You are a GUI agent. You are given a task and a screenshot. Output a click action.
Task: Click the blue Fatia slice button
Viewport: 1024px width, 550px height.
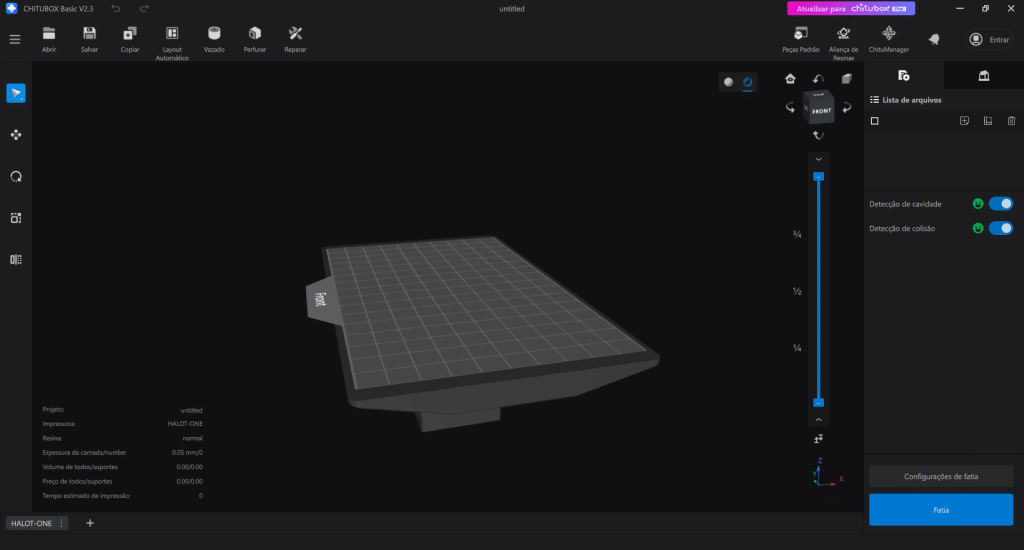coord(941,510)
